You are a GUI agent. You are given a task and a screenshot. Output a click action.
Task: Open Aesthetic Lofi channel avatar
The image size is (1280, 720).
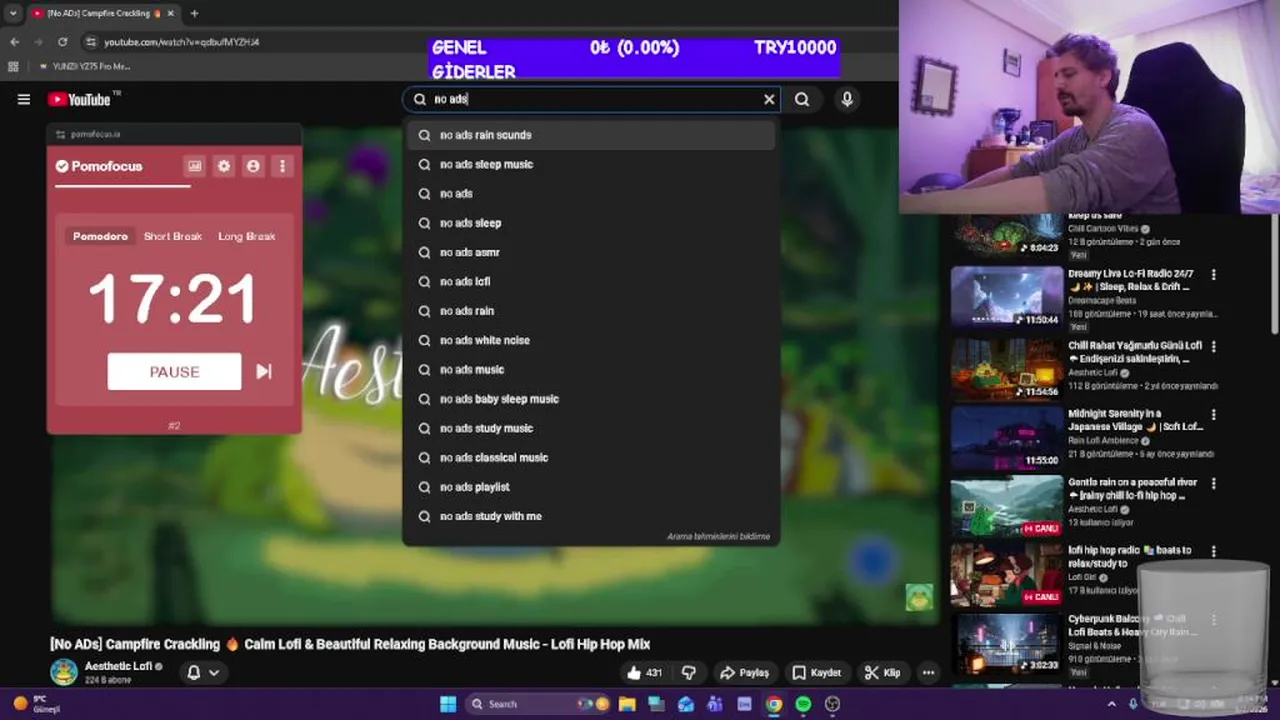click(x=64, y=672)
